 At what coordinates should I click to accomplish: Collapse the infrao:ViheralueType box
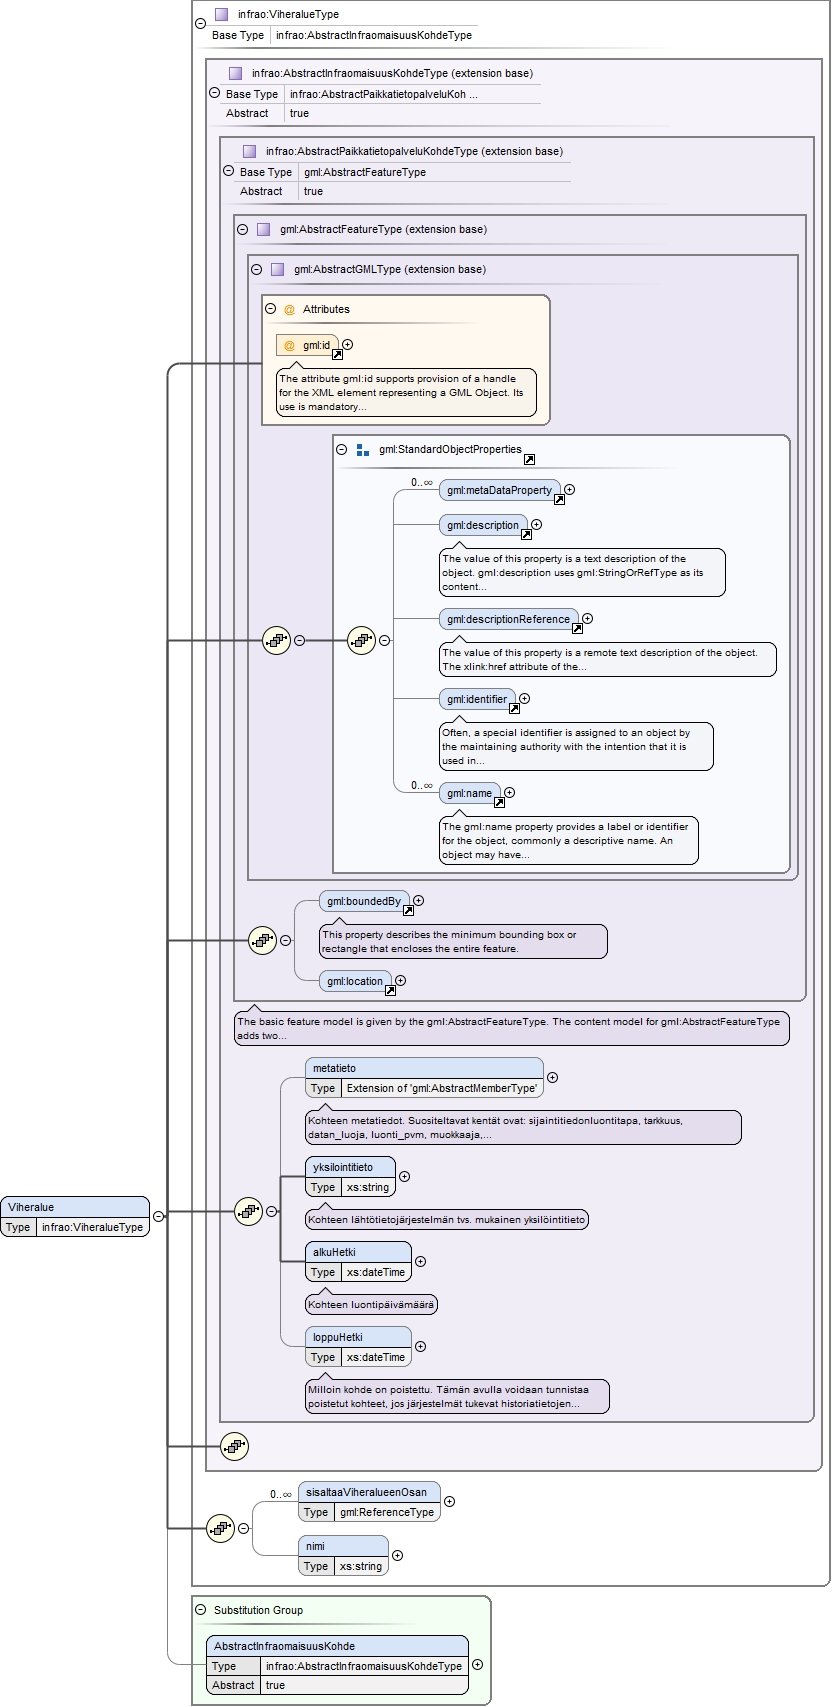tap(200, 24)
